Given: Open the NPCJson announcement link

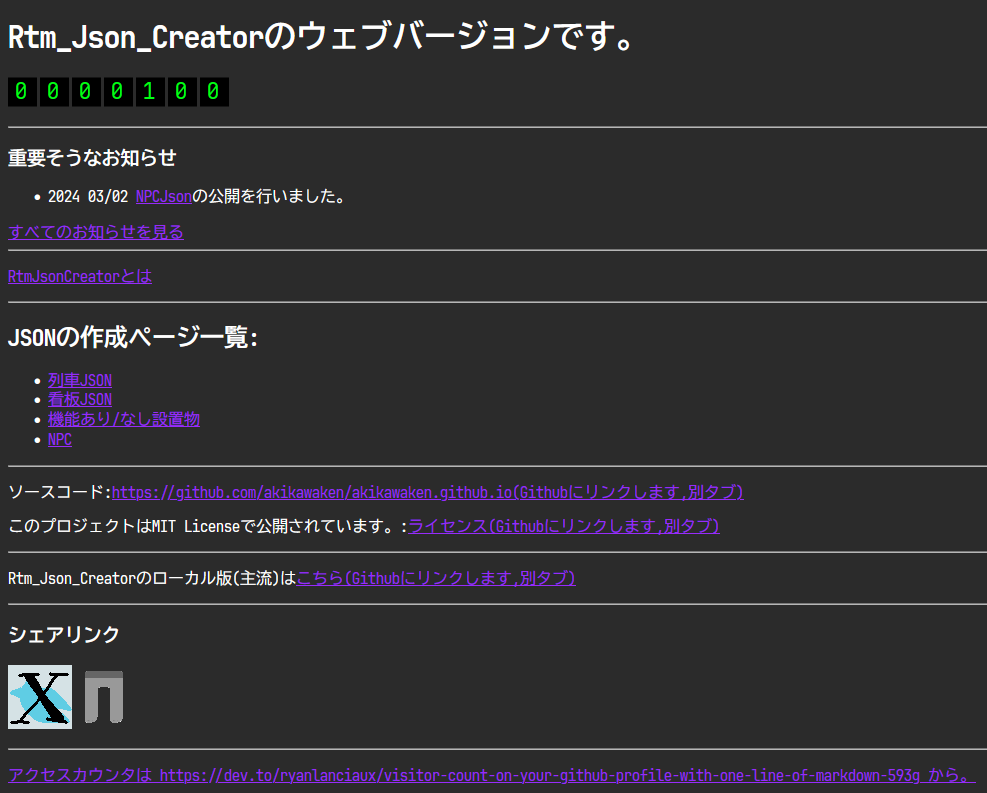Looking at the screenshot, I should (163, 196).
